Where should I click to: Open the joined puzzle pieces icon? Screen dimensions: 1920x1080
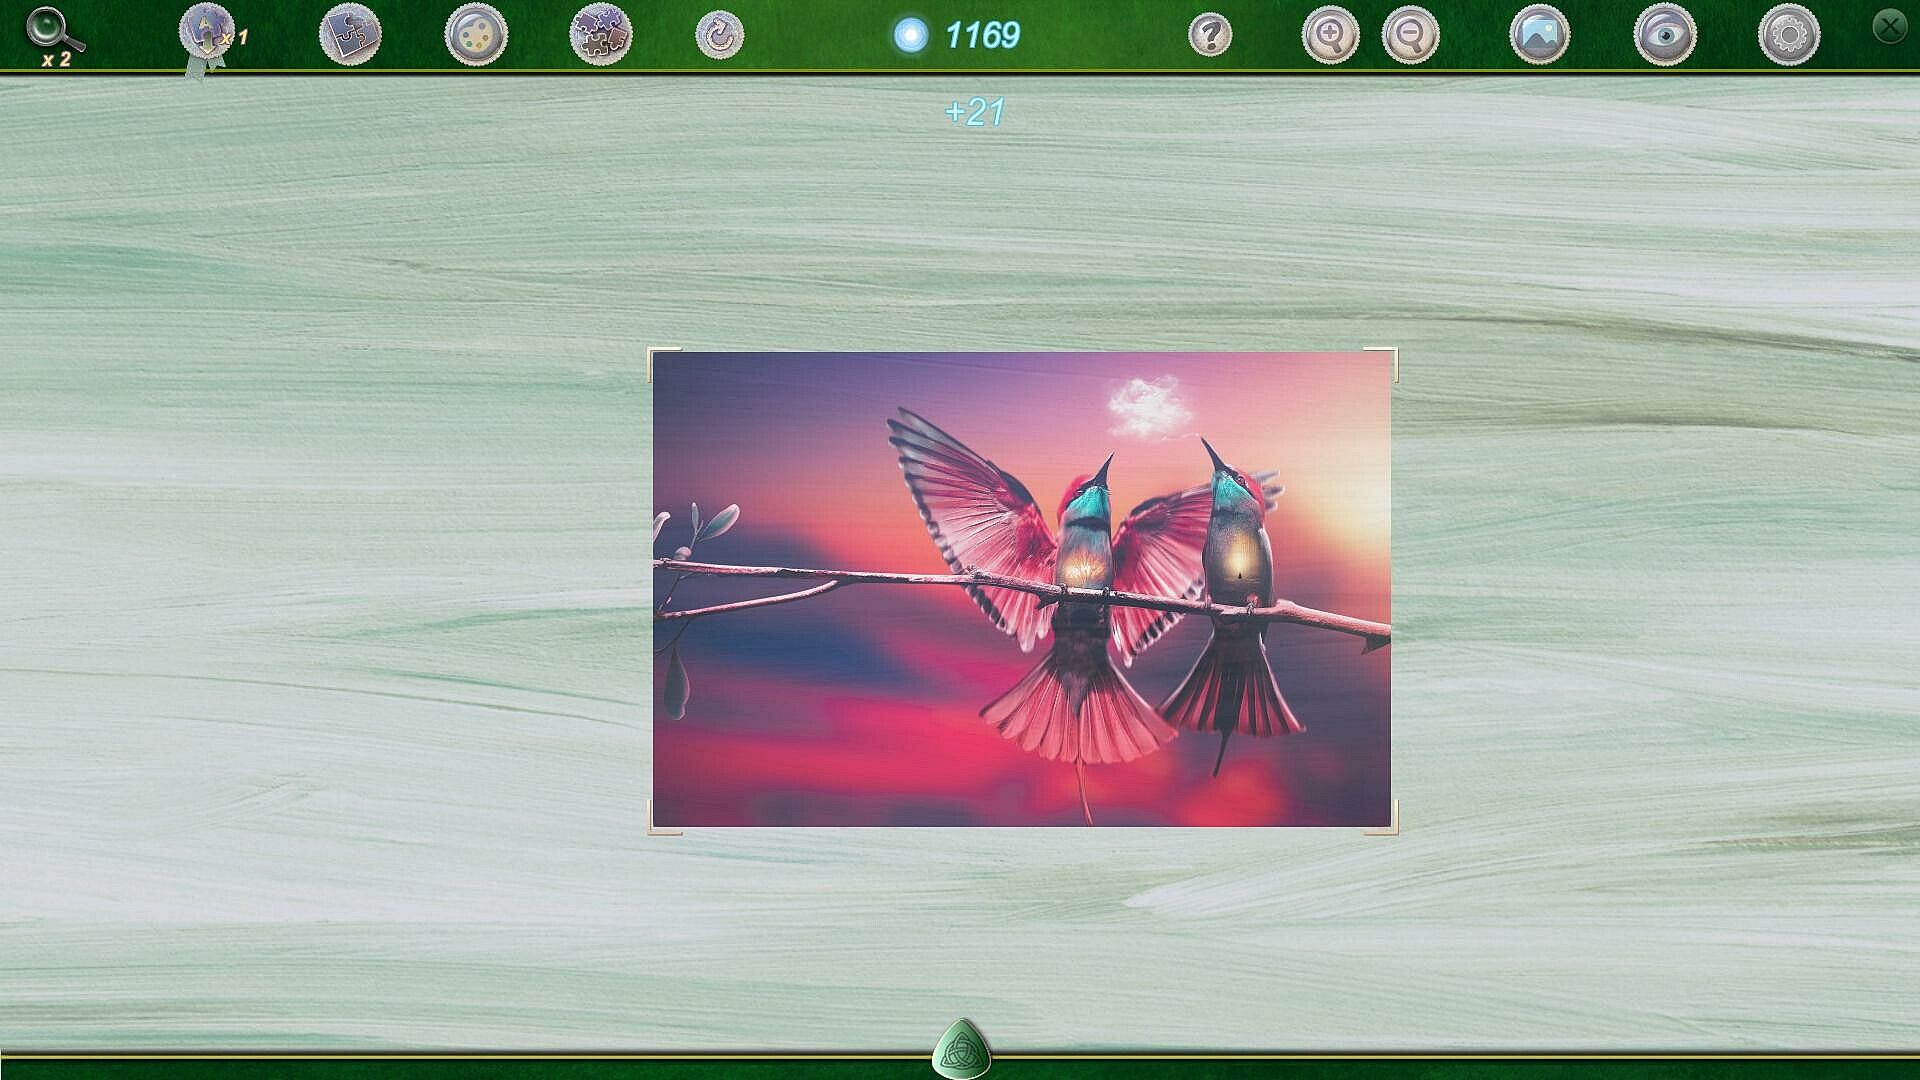click(x=350, y=35)
